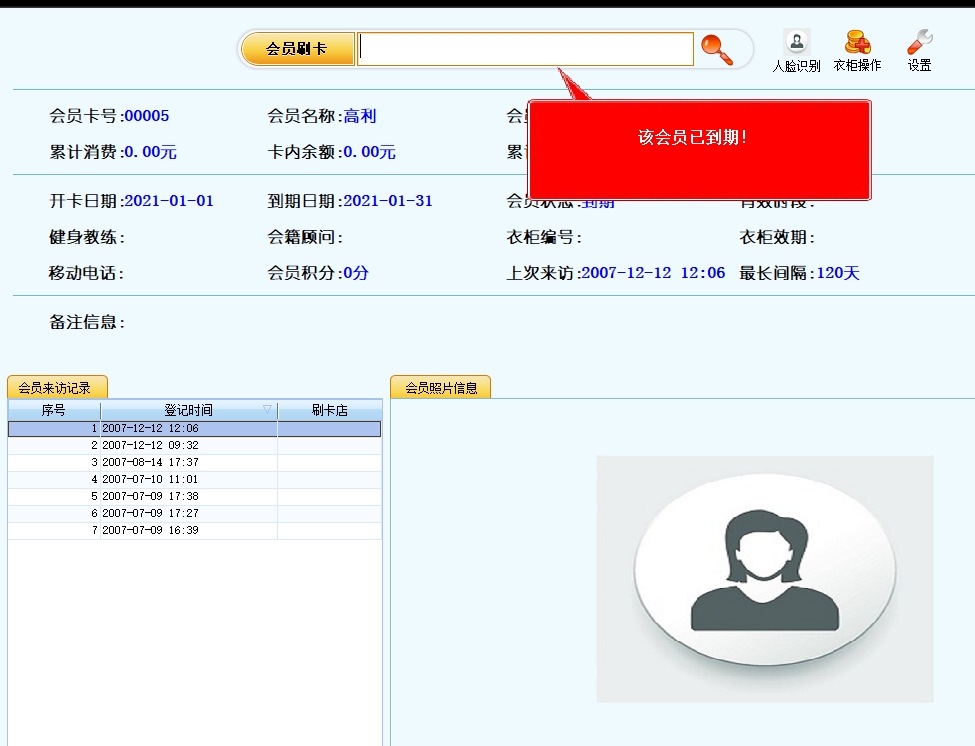Switch to 会员来访记录 tab
This screenshot has width=975, height=746.
tap(57, 388)
